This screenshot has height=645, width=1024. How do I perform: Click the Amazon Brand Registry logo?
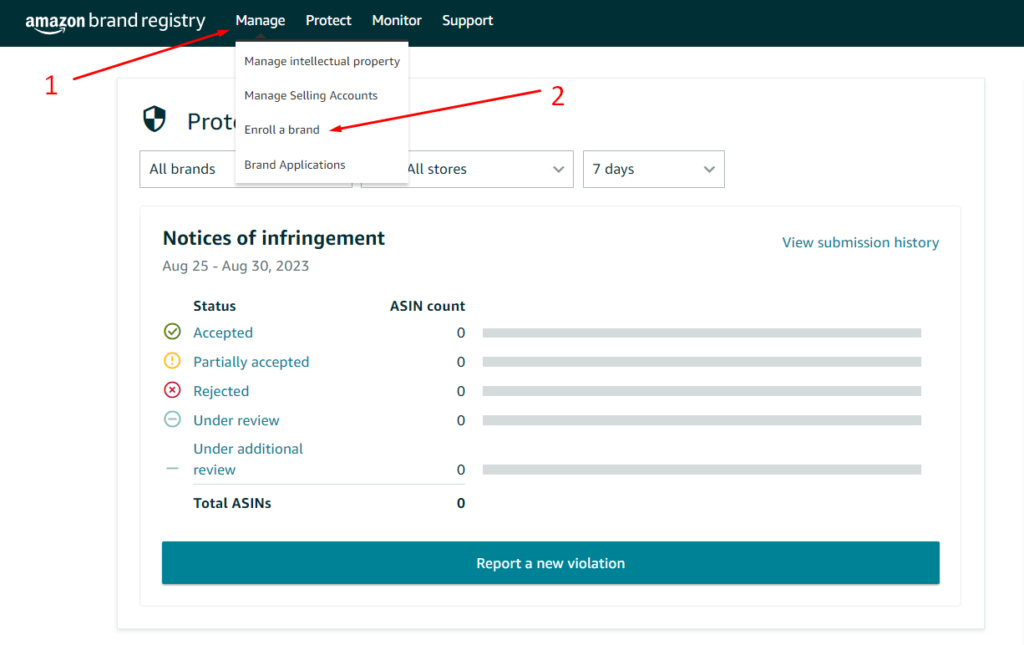(x=115, y=21)
